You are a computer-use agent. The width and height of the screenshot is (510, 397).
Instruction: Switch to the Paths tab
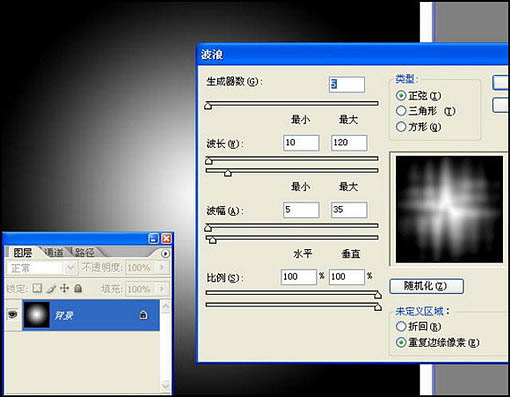click(85, 252)
